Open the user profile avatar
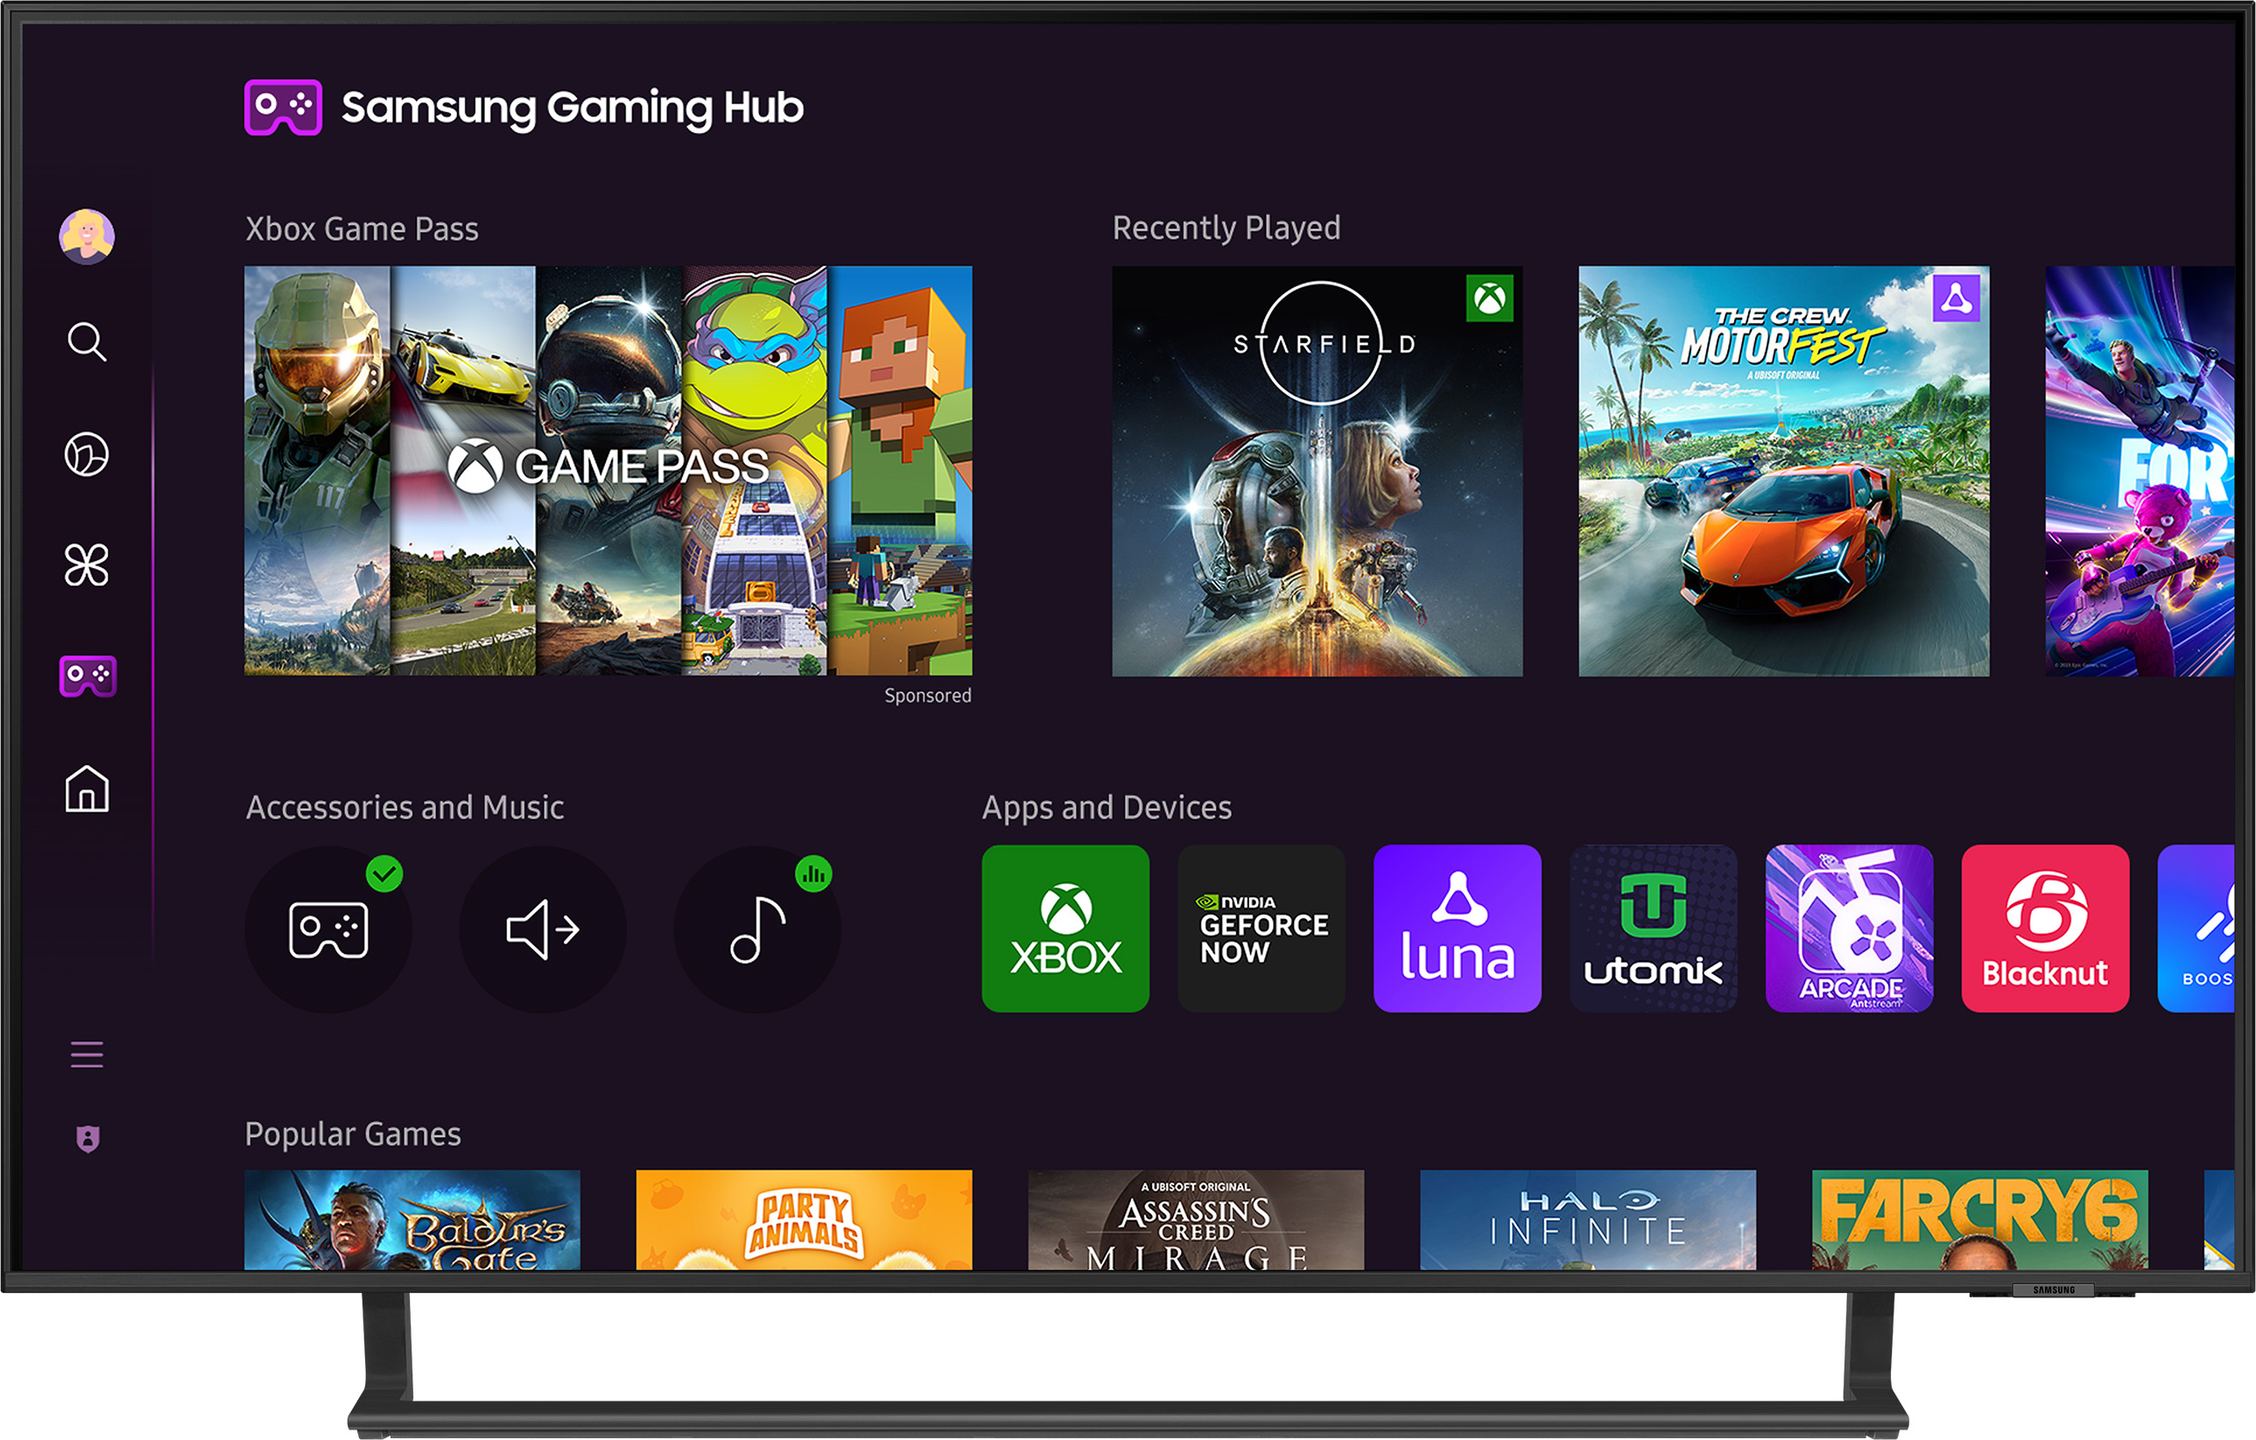The image size is (2256, 1440). pyautogui.click(x=87, y=237)
